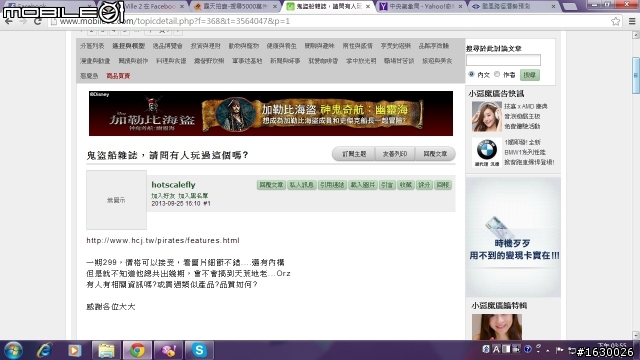Image resolution: width=640 pixels, height=360 pixels.
Task: Click the hotscalefly avatar placeholder
Action: click(116, 200)
